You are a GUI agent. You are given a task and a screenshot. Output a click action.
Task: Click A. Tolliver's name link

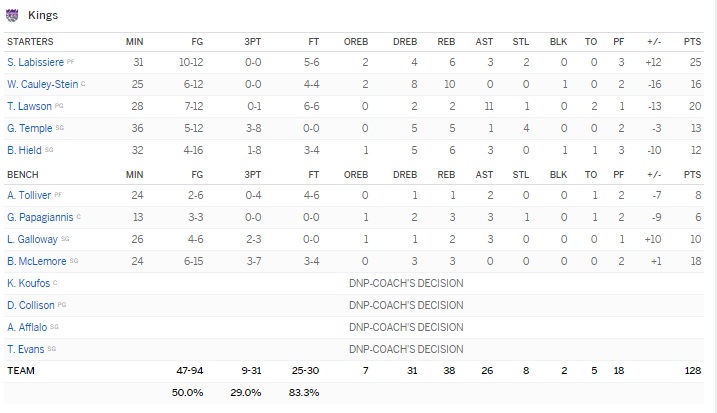click(x=27, y=195)
